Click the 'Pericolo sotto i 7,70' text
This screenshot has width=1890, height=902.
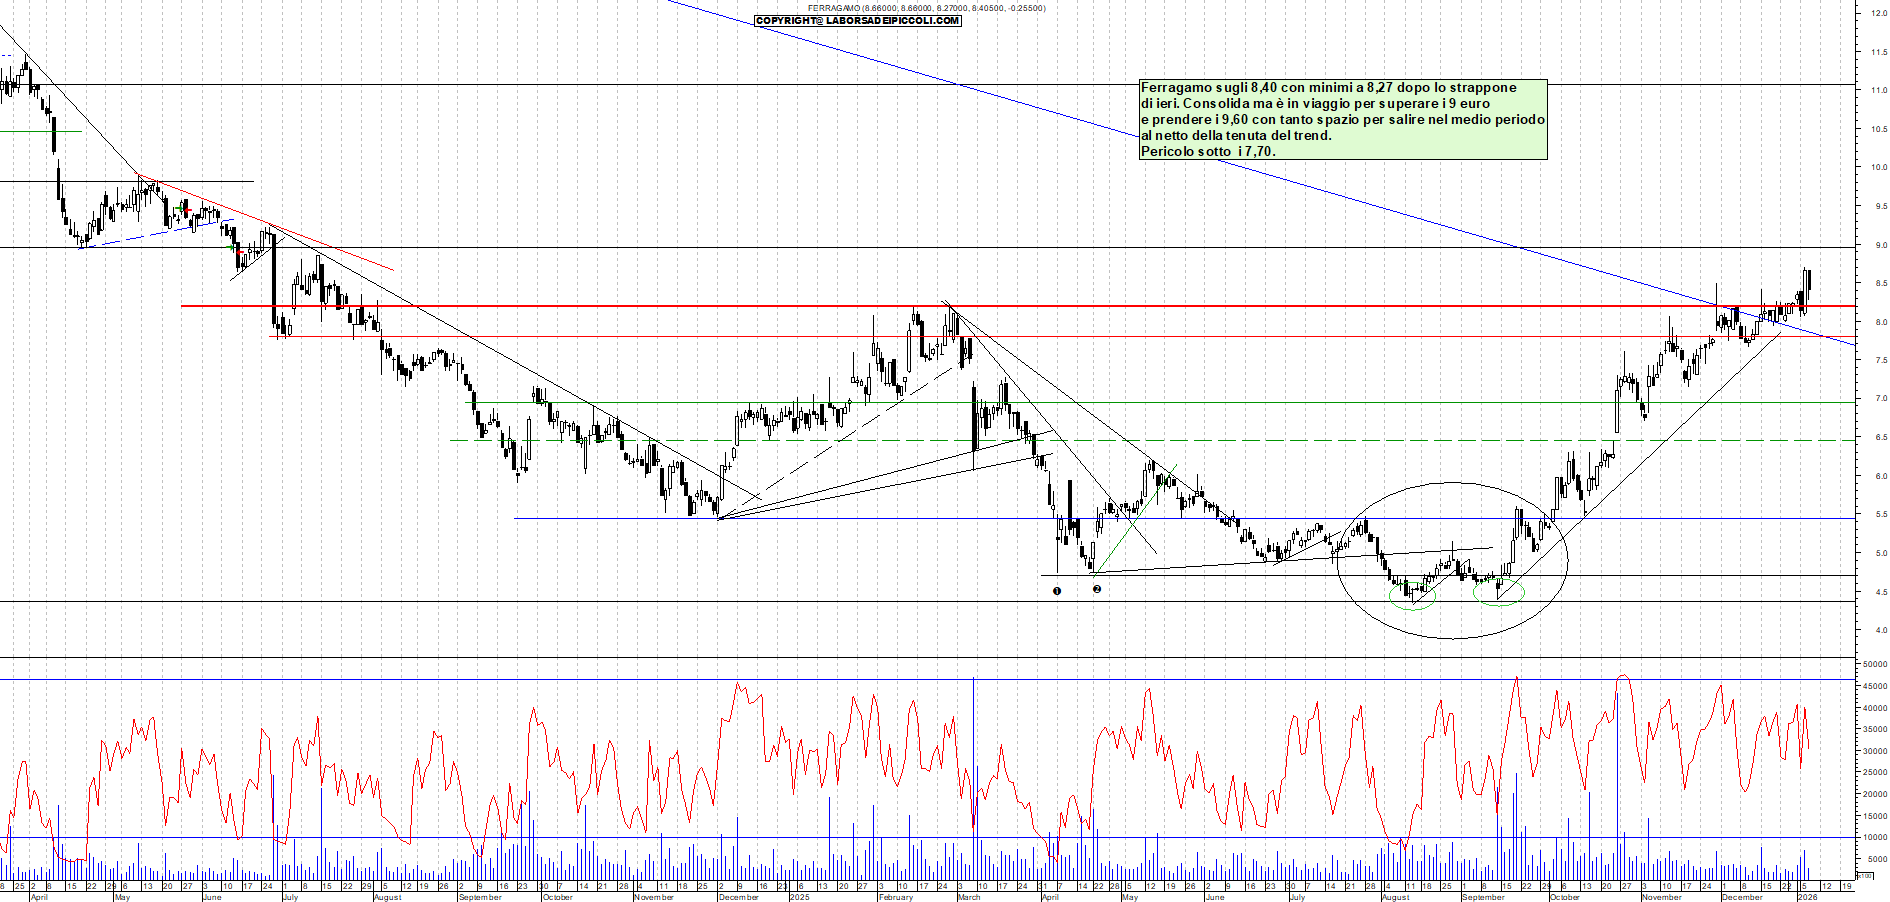coord(1208,152)
